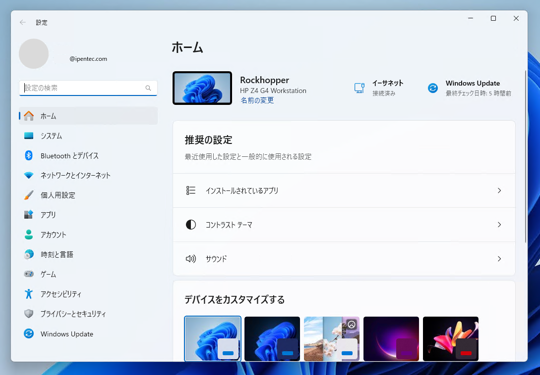540x375 pixels.
Task: Click the user profile avatar
Action: (x=34, y=54)
